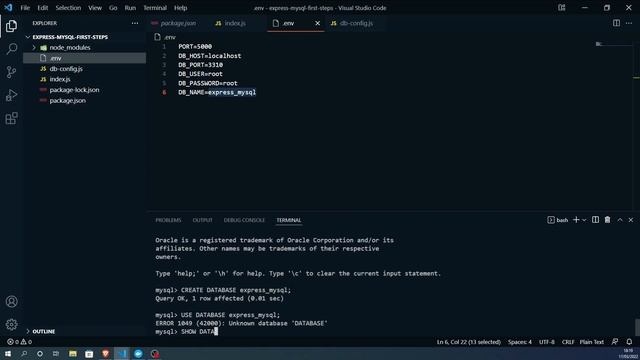Click the terminal vertical scrollbar
This screenshot has height=360, width=640.
tap(637, 327)
